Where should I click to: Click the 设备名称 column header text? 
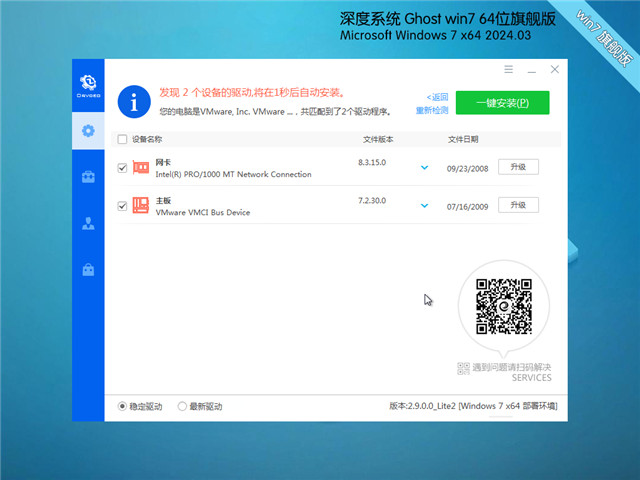147,139
